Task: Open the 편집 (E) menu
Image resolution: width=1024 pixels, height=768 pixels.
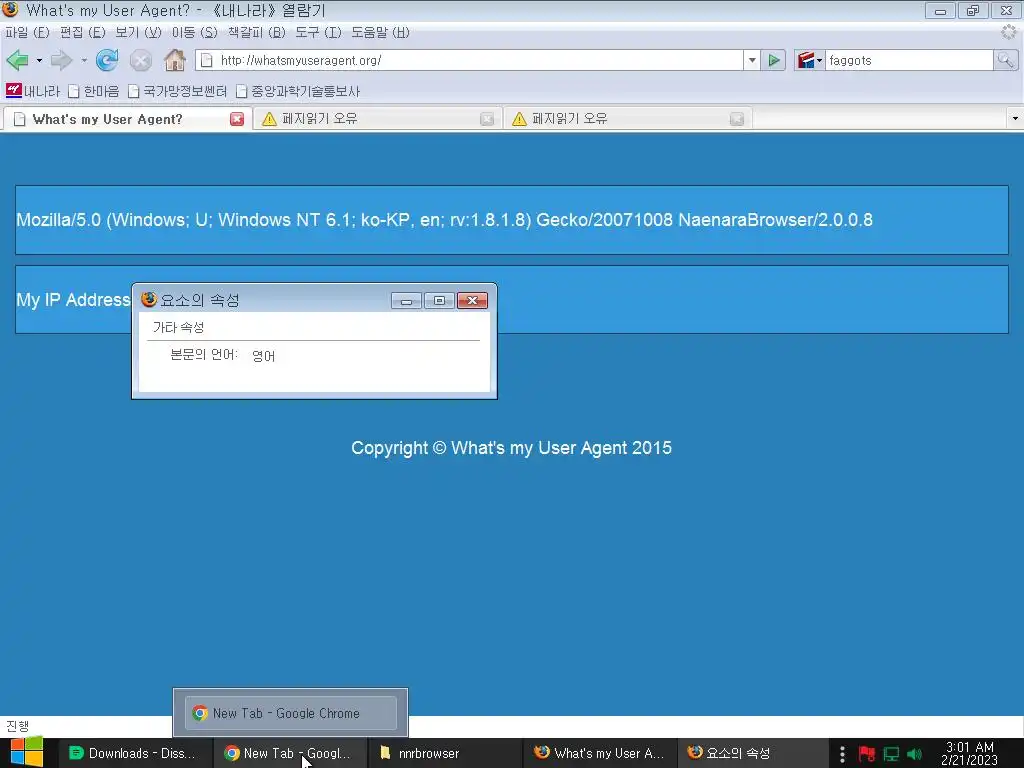Action: point(82,33)
